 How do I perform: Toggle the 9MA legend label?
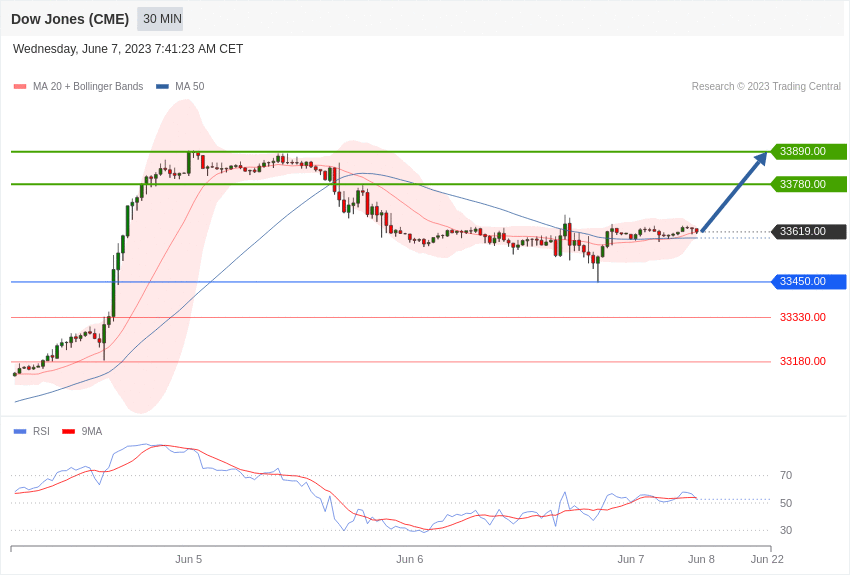tap(92, 432)
